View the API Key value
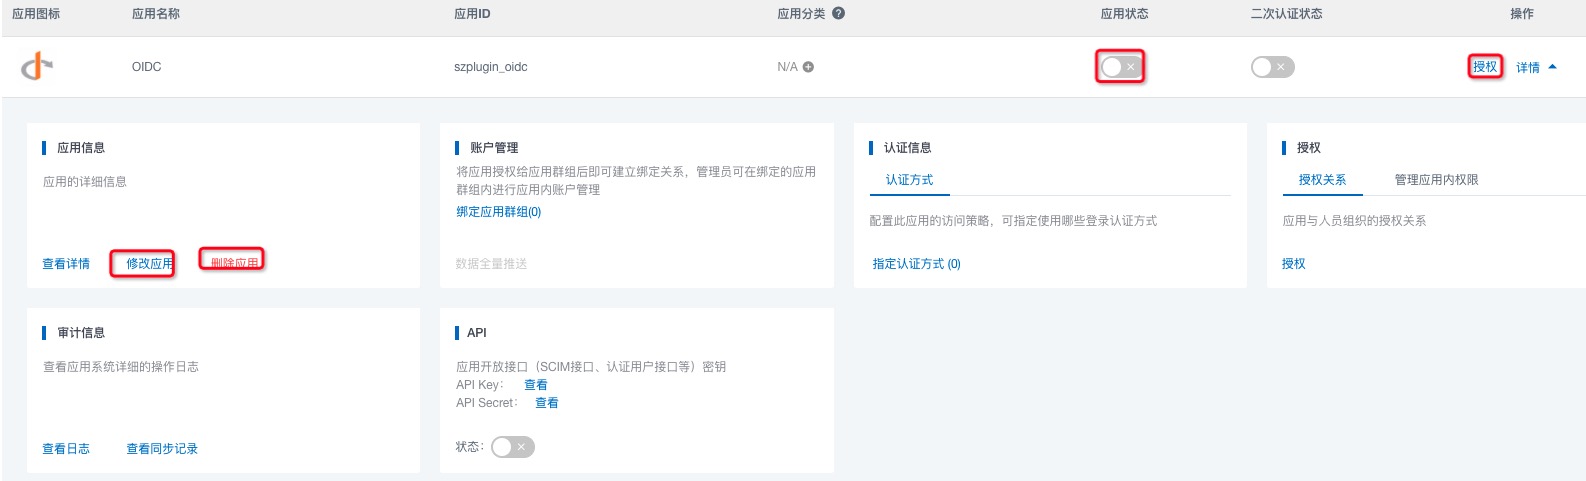 pos(536,385)
